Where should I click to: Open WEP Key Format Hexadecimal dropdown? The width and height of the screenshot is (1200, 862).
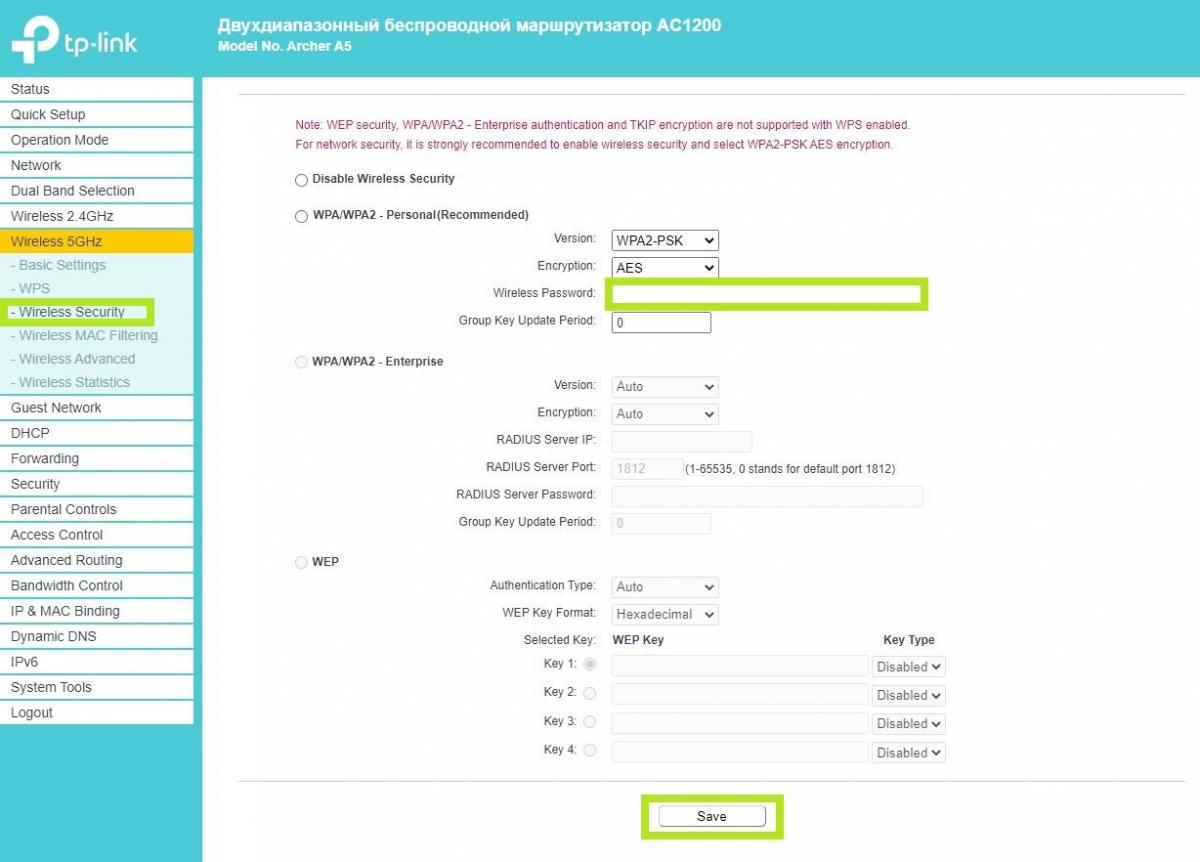(665, 614)
